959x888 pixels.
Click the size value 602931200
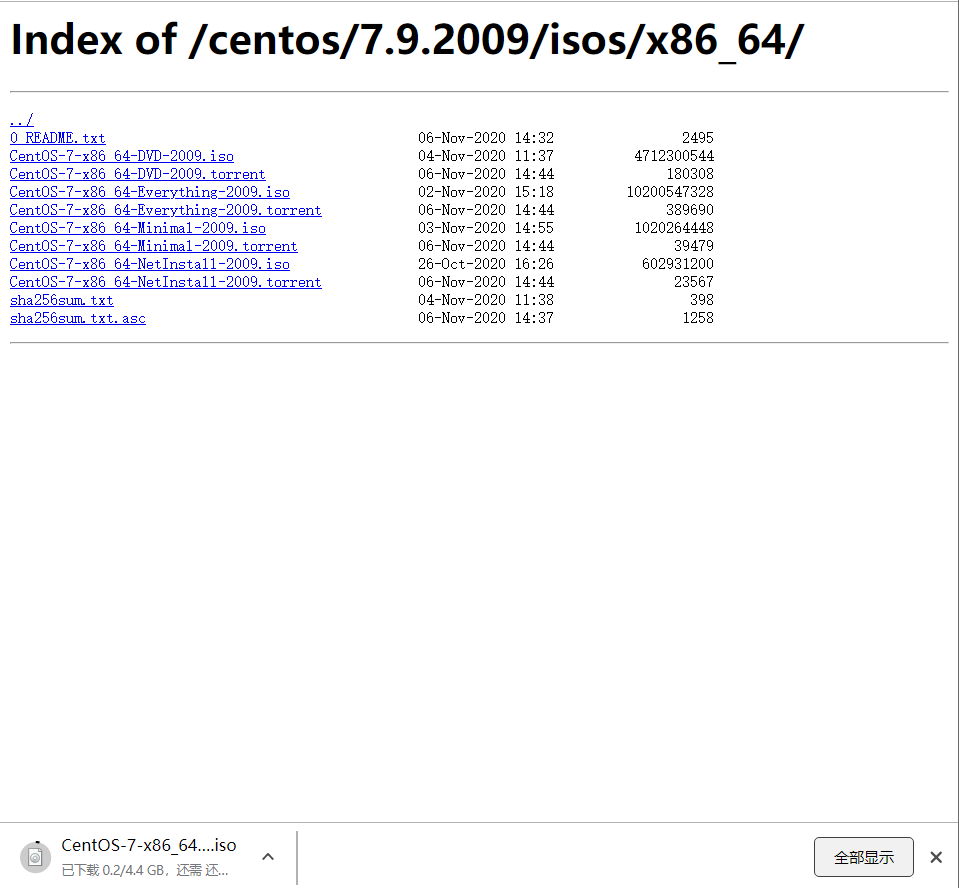pyautogui.click(x=678, y=264)
